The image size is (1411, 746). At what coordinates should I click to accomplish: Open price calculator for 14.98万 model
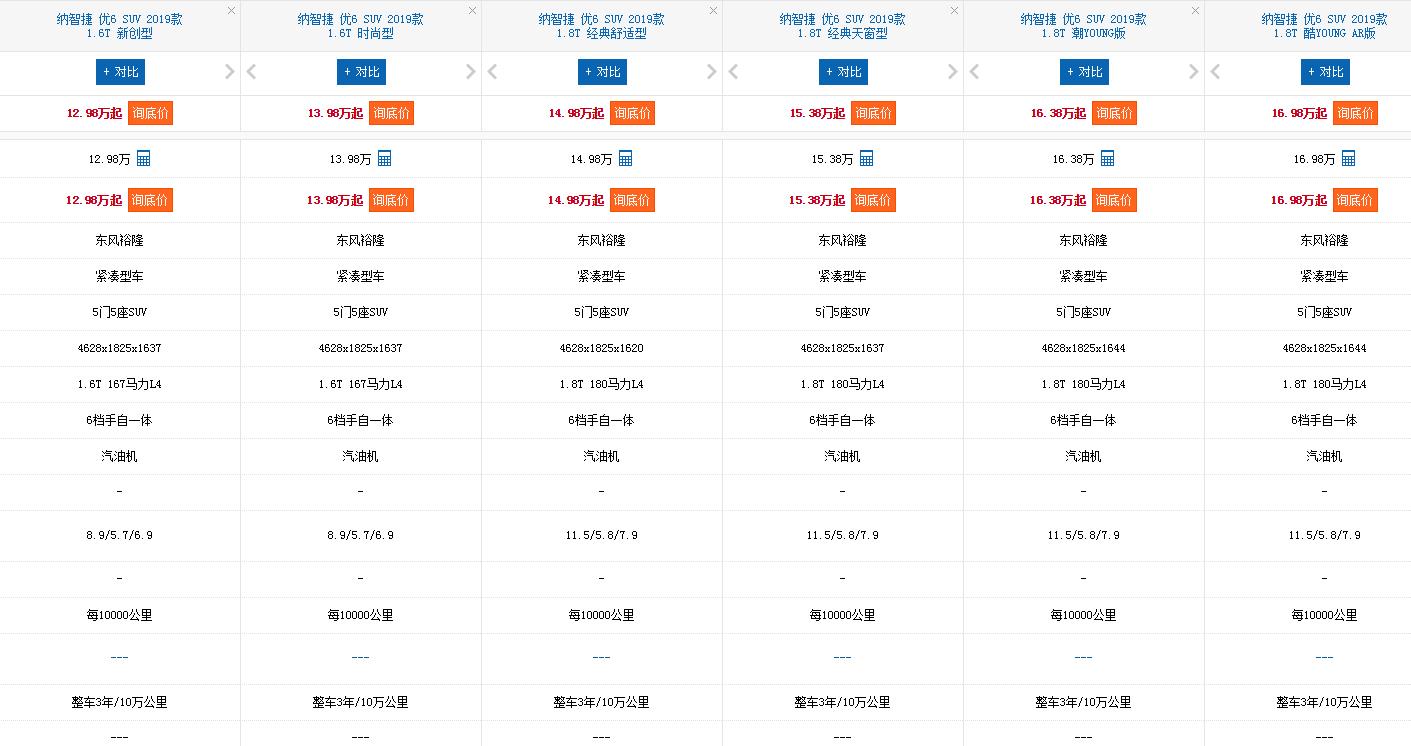tap(625, 158)
